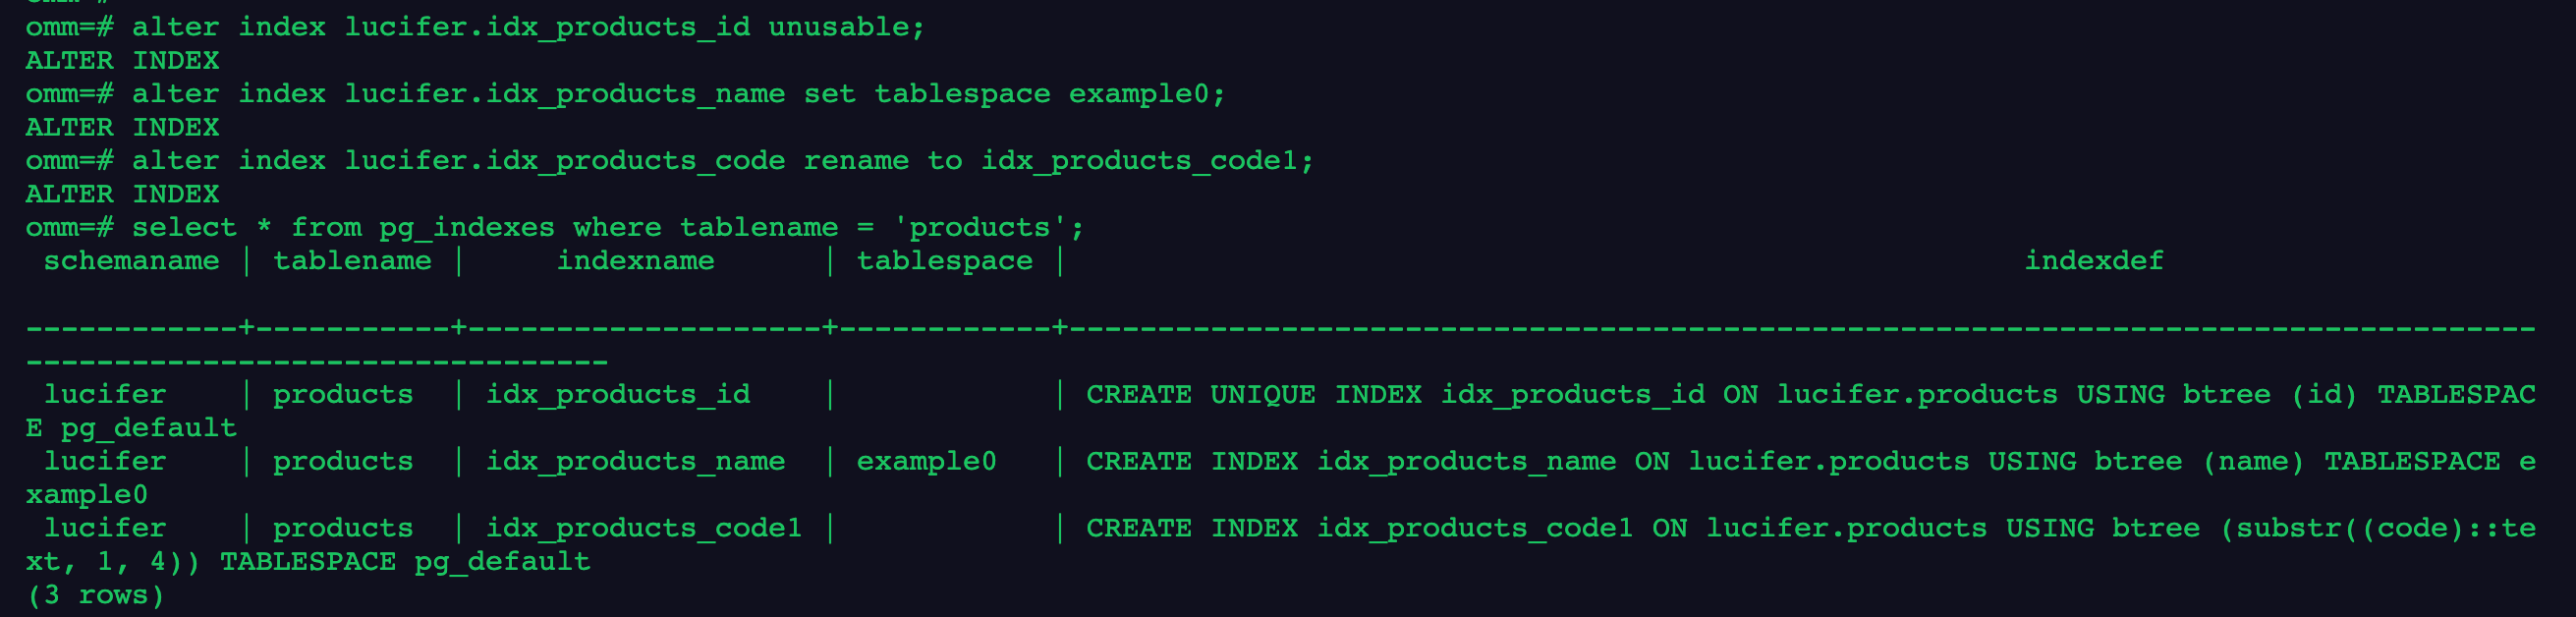Image resolution: width=2576 pixels, height=617 pixels.
Task: Click 'lucifer' schema in the idx_products_code1 row
Action: 105,528
